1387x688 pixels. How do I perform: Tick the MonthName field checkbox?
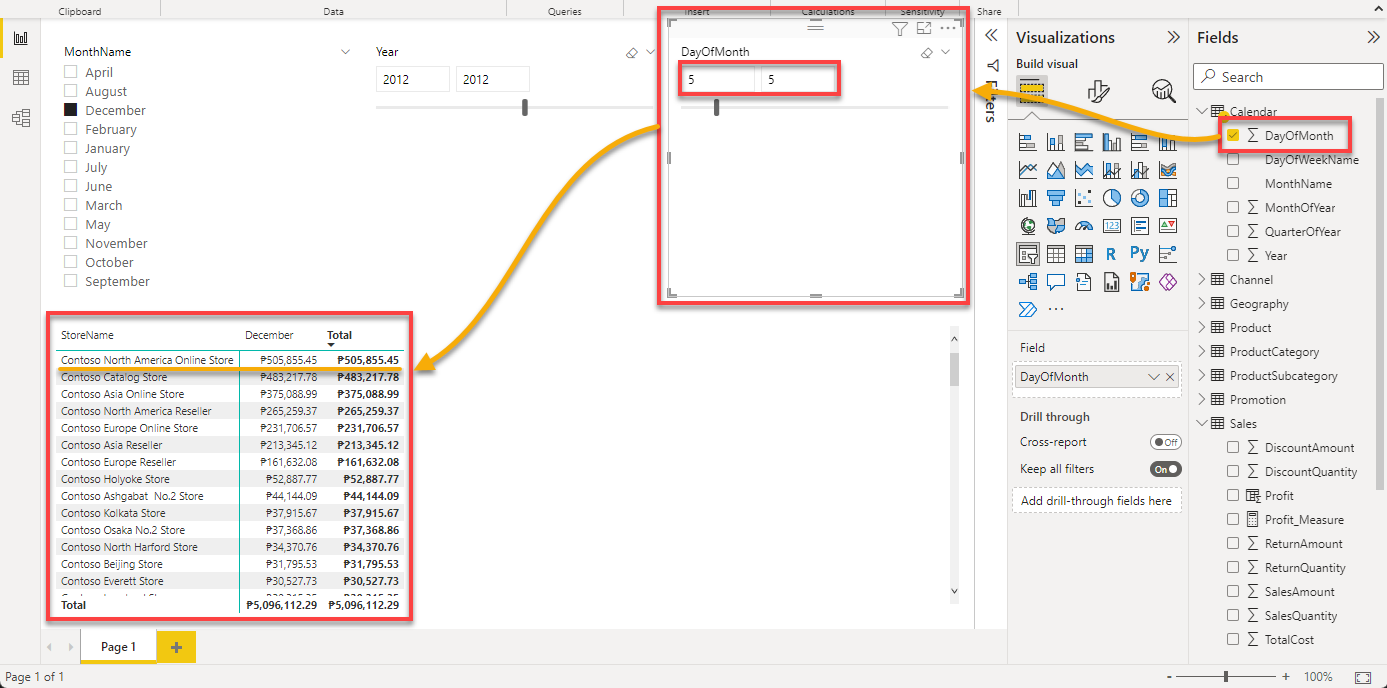pos(1233,183)
